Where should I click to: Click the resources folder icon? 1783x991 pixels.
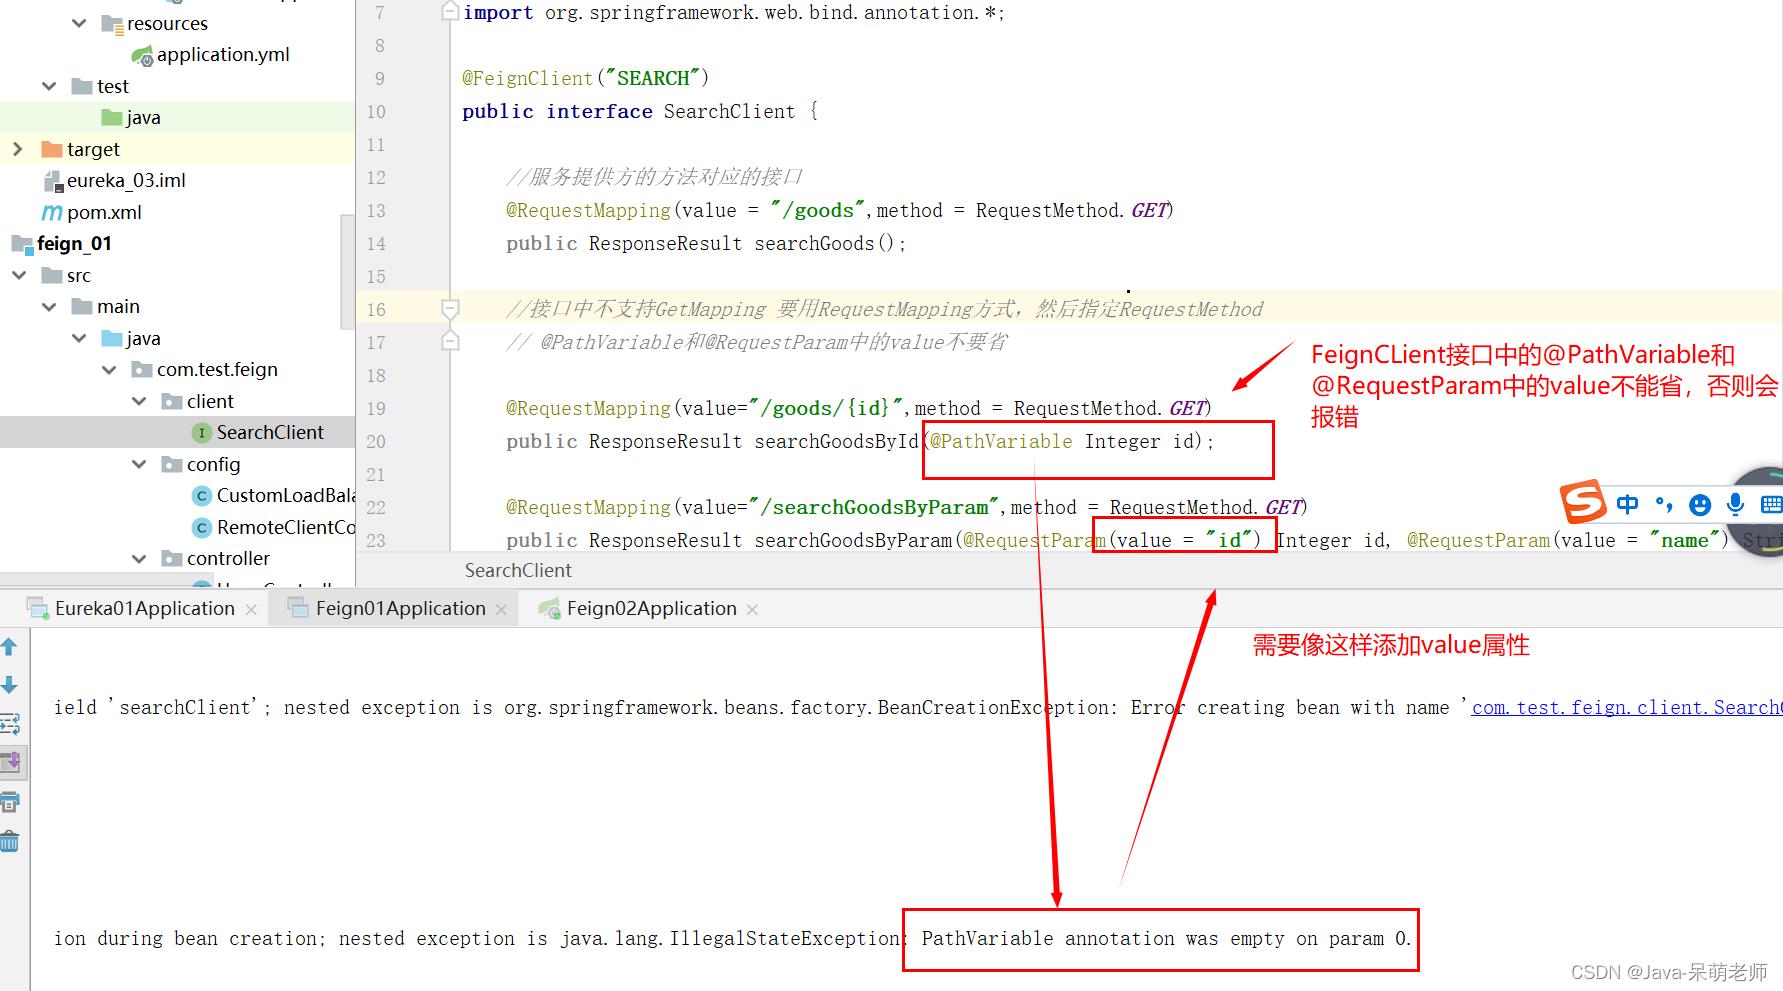(x=112, y=24)
